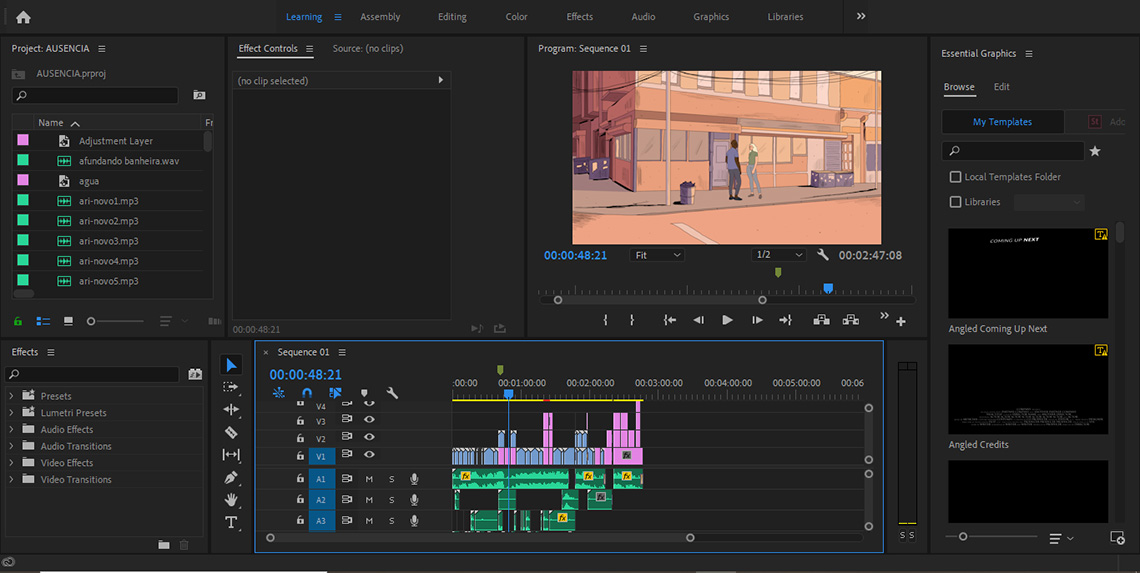Image resolution: width=1140 pixels, height=573 pixels.
Task: Click the program monitor Play button
Action: click(727, 320)
